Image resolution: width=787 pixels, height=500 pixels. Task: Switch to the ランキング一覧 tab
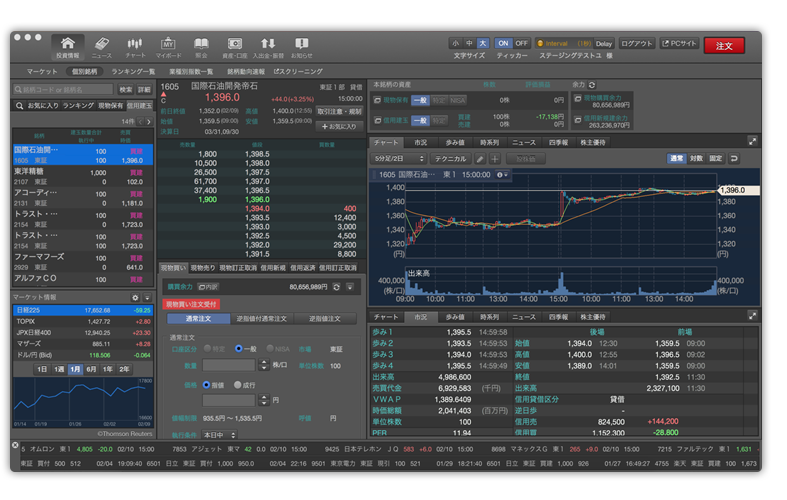point(133,72)
